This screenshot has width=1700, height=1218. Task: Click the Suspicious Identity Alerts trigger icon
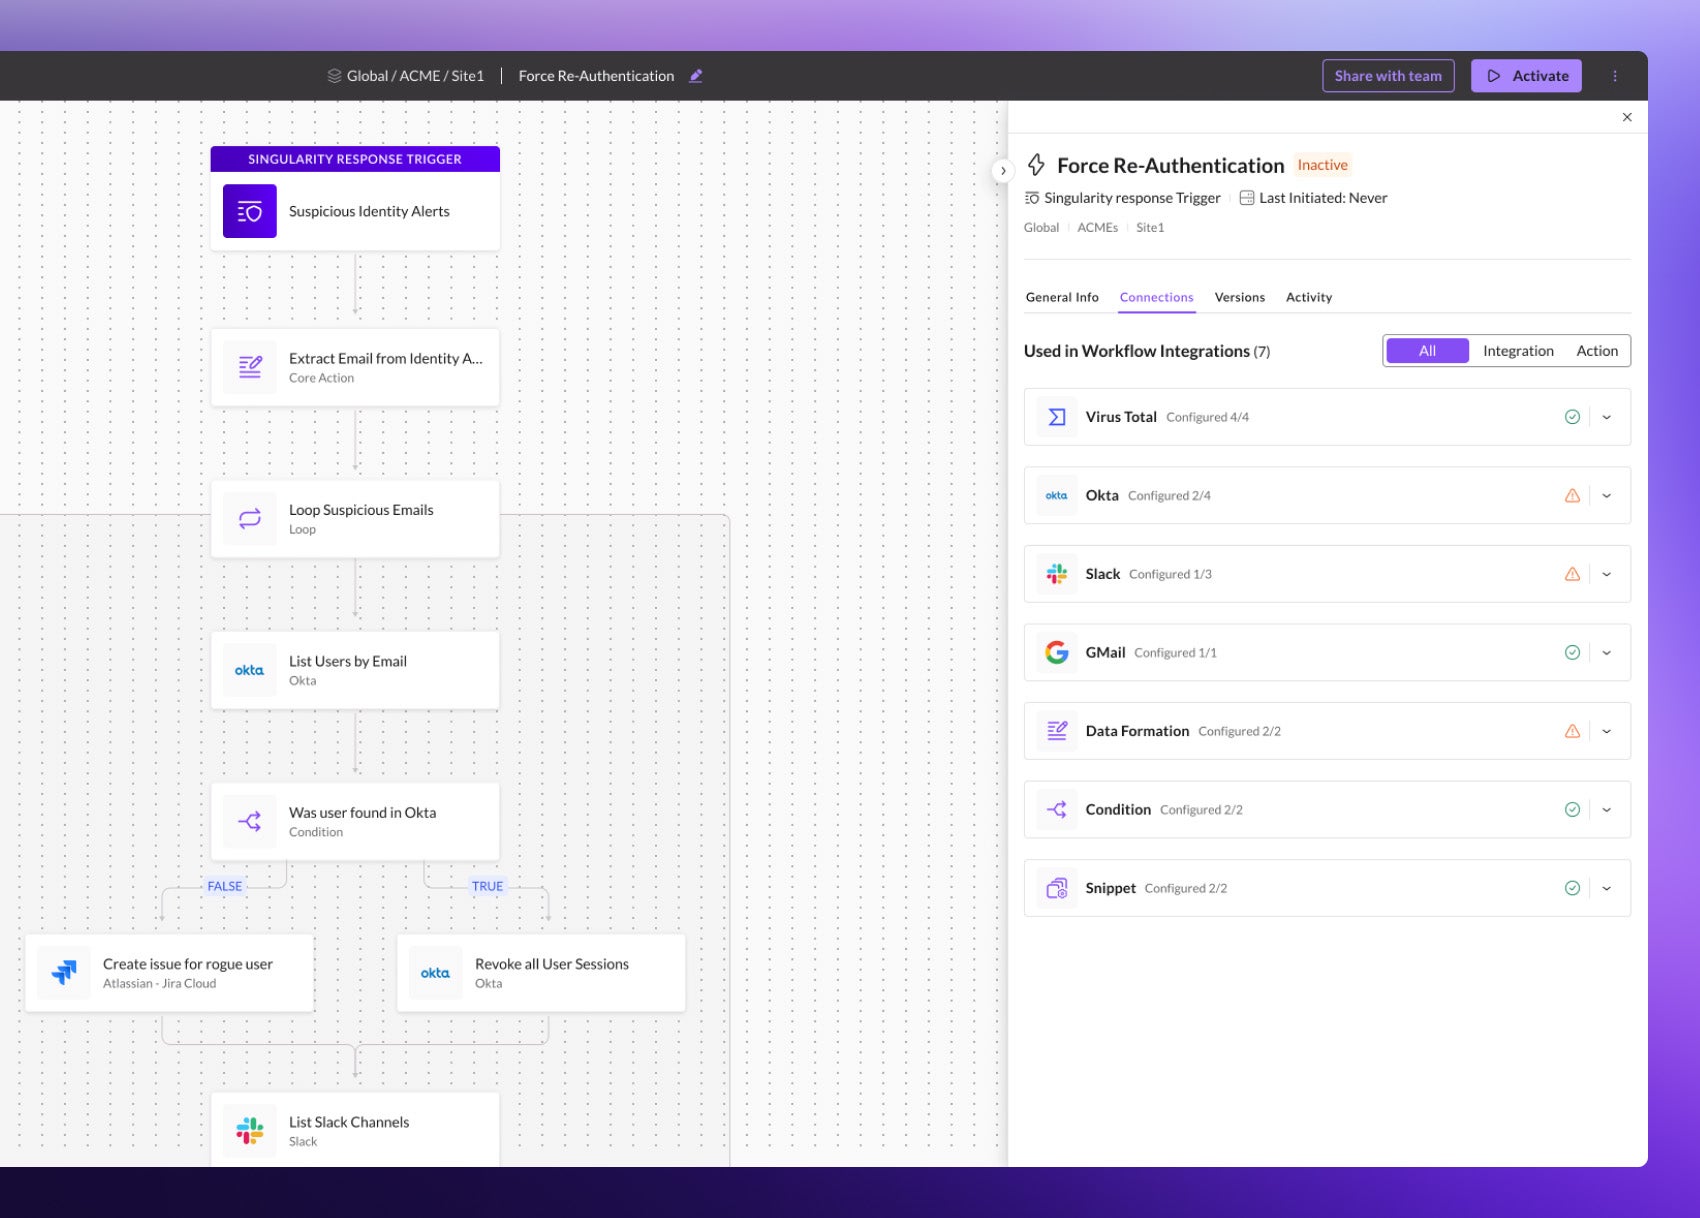249,211
